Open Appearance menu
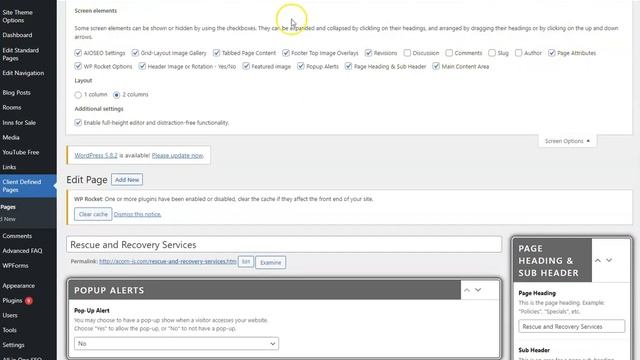Viewport: 640px width, 360px height. click(x=18, y=286)
